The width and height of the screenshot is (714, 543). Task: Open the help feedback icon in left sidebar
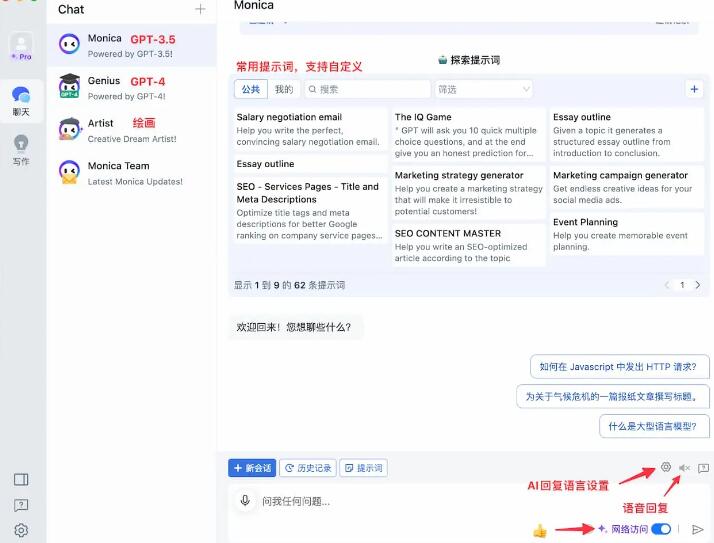pyautogui.click(x=21, y=505)
